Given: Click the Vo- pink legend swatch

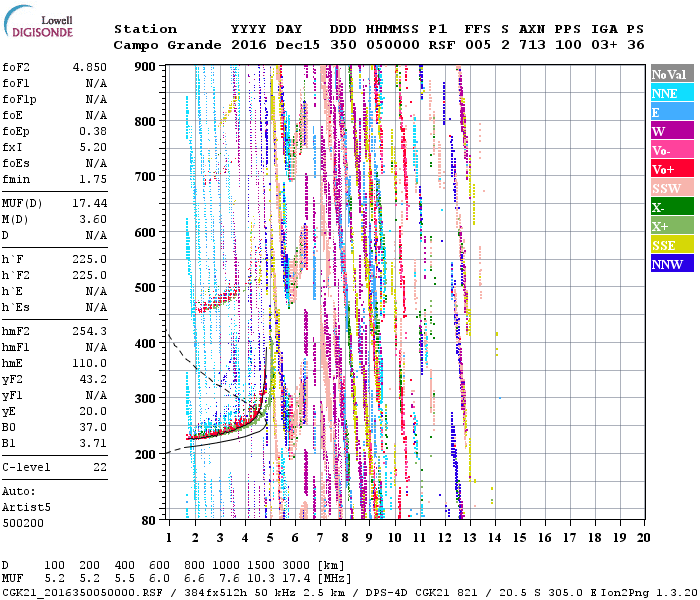Looking at the screenshot, I should (672, 150).
